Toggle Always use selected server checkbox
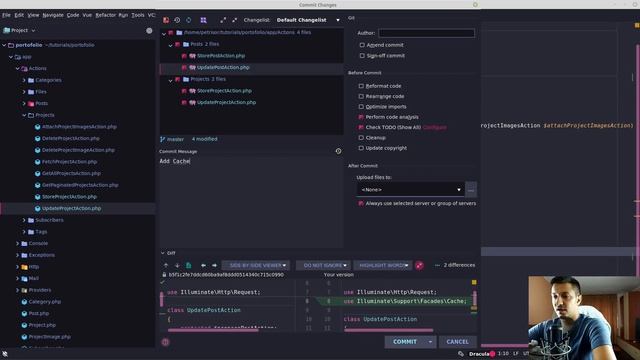The image size is (640, 360). [x=361, y=203]
